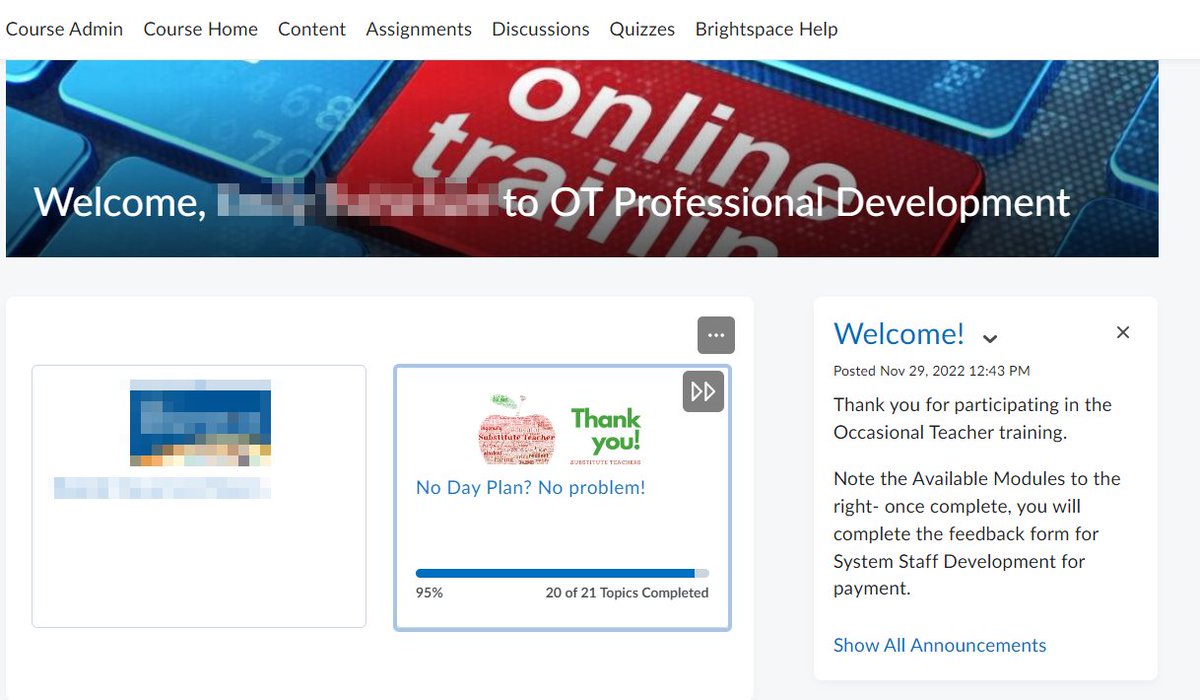Dismiss the Welcome announcement
The image size is (1200, 700).
[x=1122, y=332]
